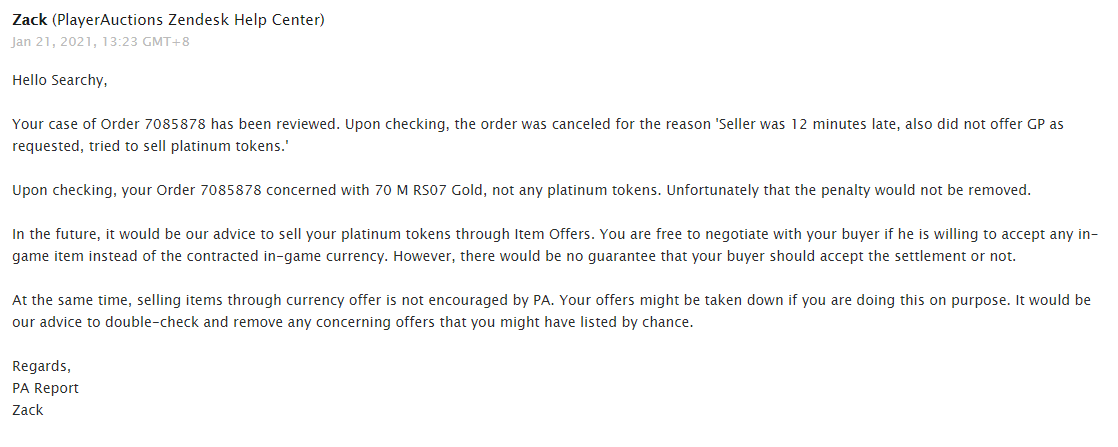This screenshot has width=1118, height=447.
Task: Click the 'Hello Searchy,' greeting line
Action: (x=59, y=81)
